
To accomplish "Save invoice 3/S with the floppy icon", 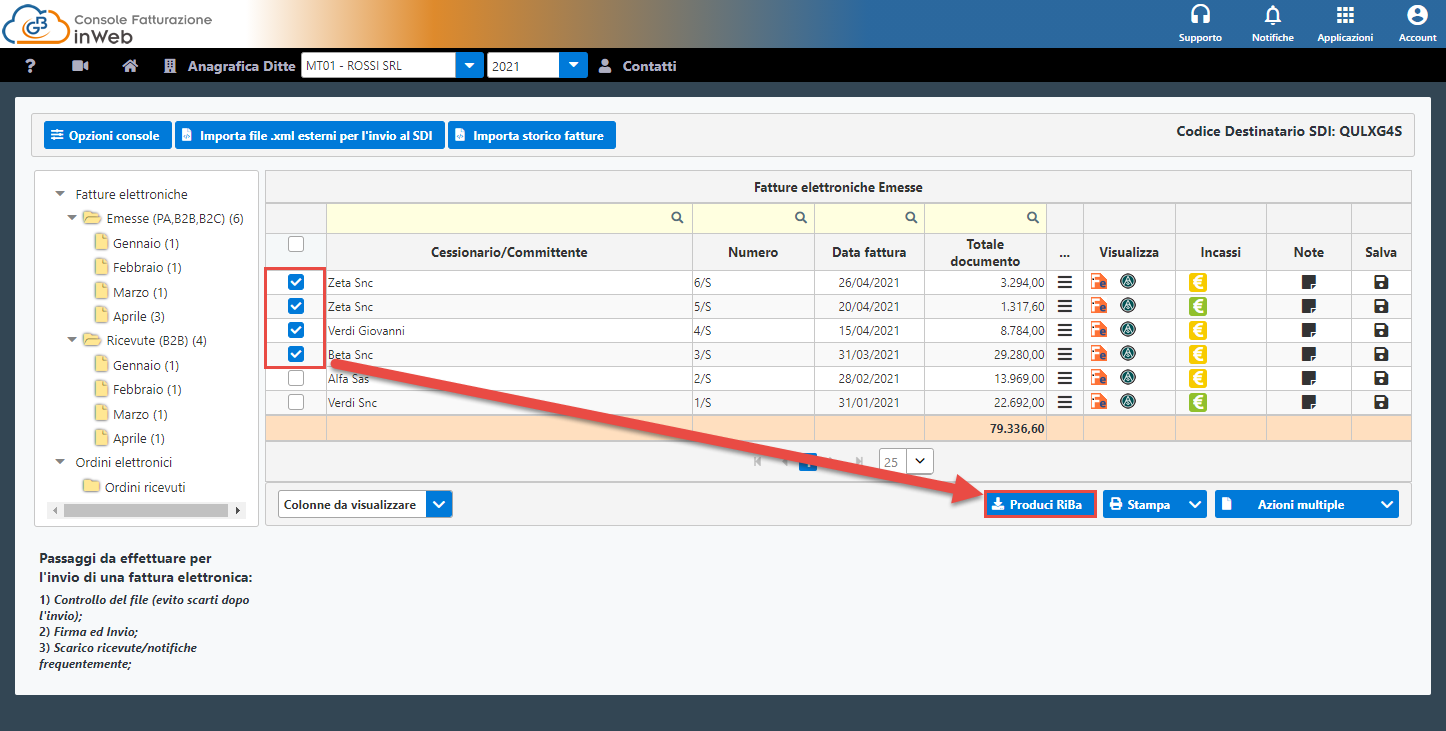I will coord(1381,355).
